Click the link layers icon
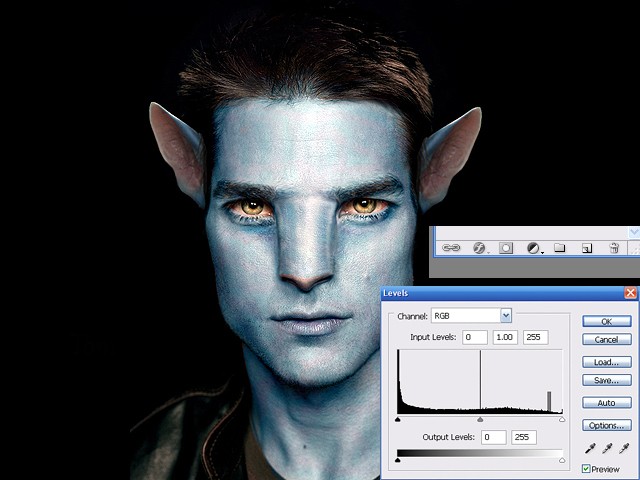This screenshot has width=640, height=480. pyautogui.click(x=451, y=248)
